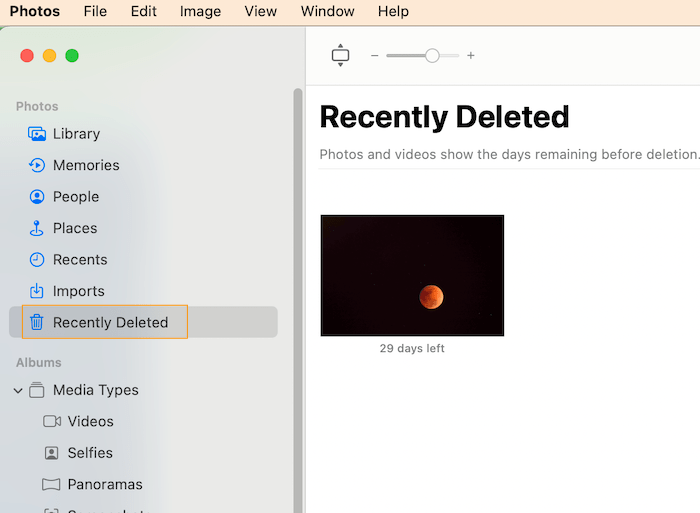Click the plus zoom in button

471,56
